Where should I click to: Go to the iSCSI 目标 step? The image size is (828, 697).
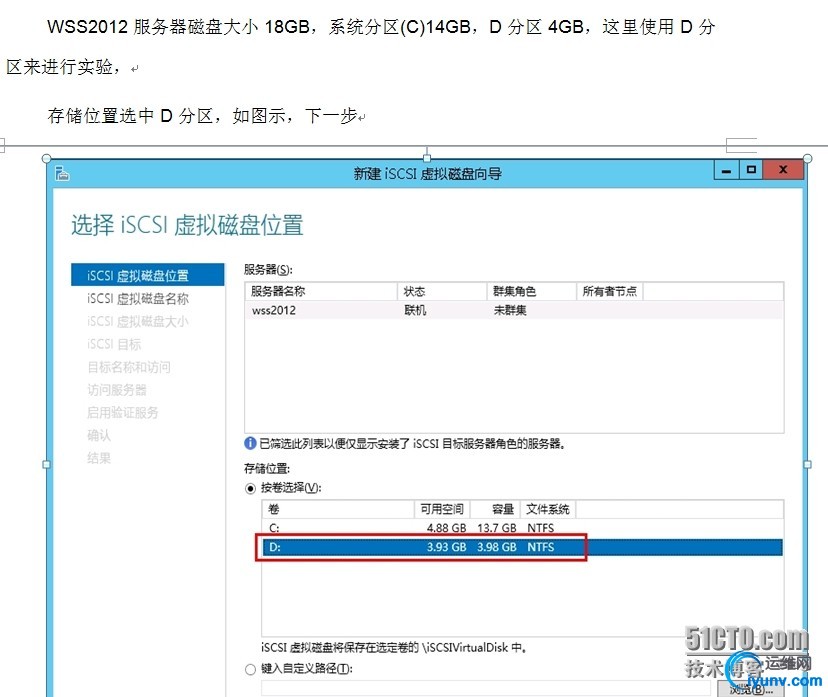click(x=114, y=344)
